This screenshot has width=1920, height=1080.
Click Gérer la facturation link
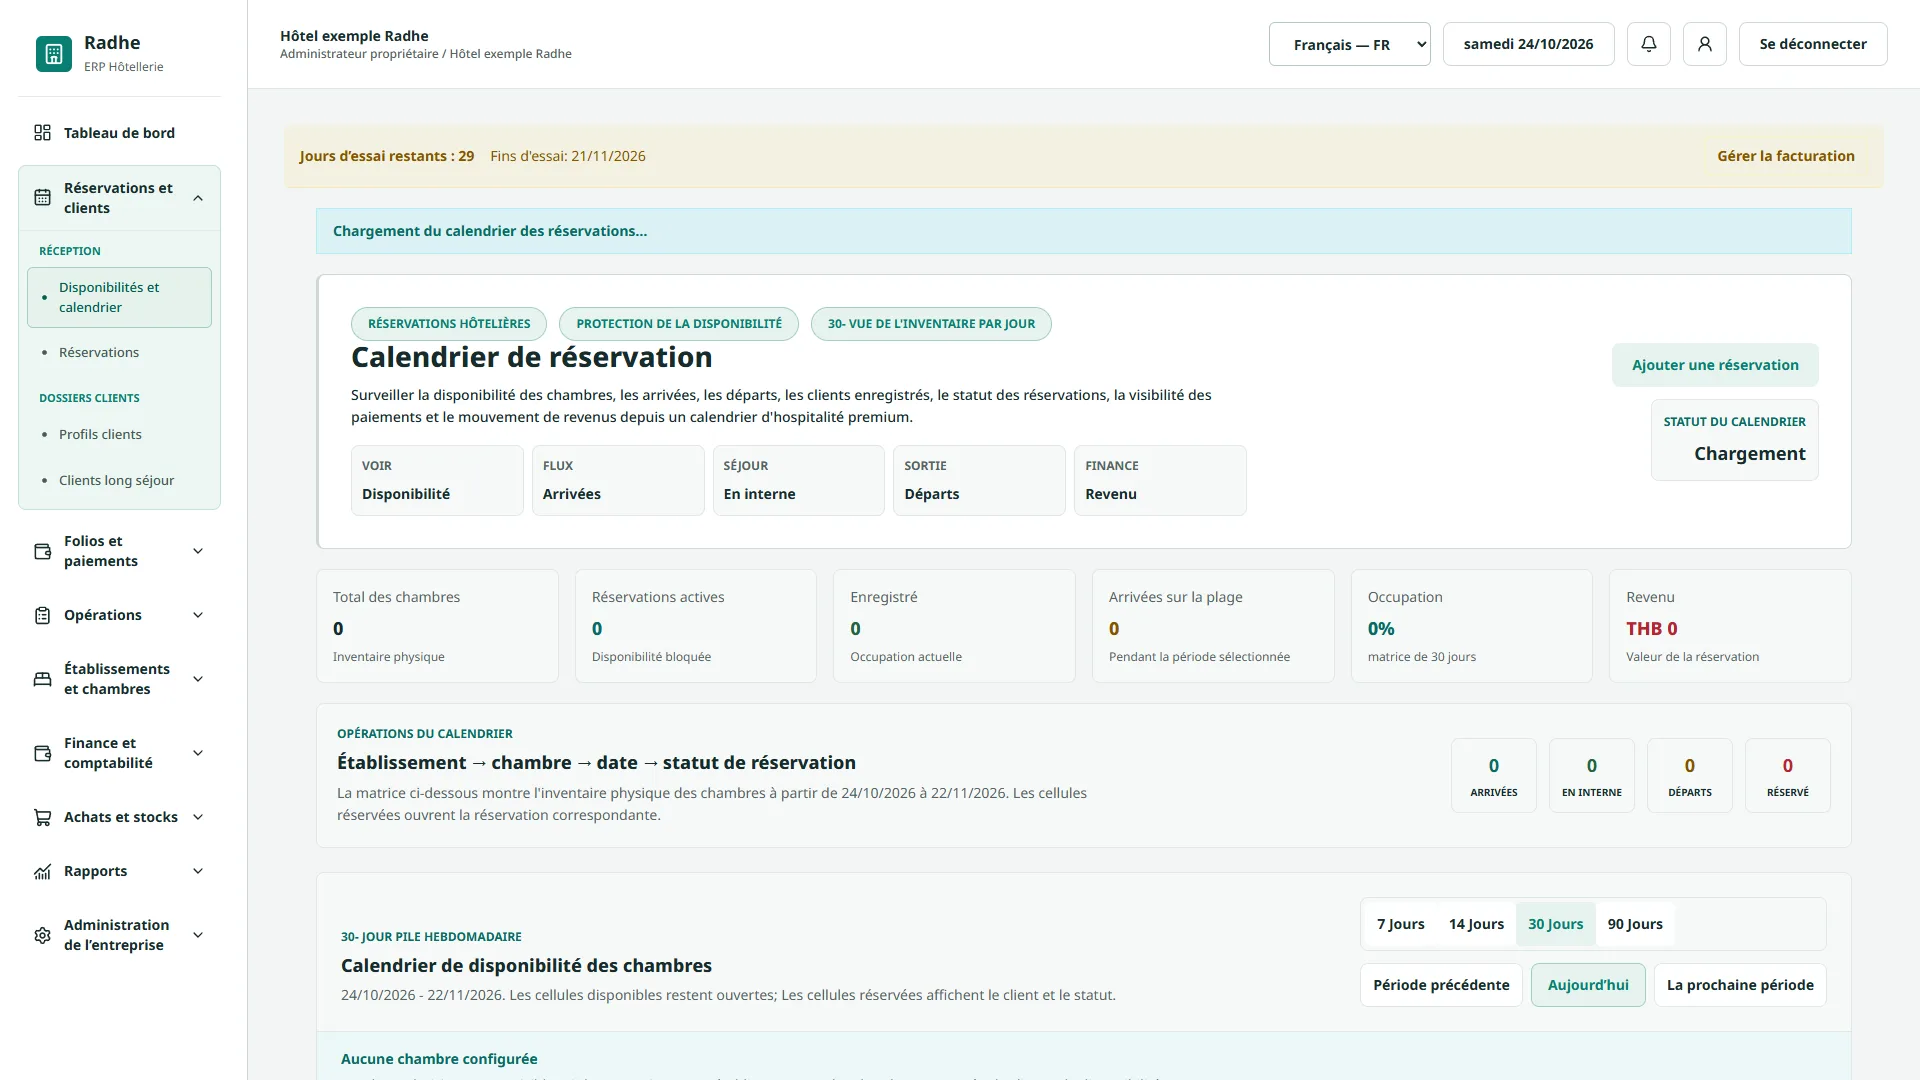pos(1786,156)
